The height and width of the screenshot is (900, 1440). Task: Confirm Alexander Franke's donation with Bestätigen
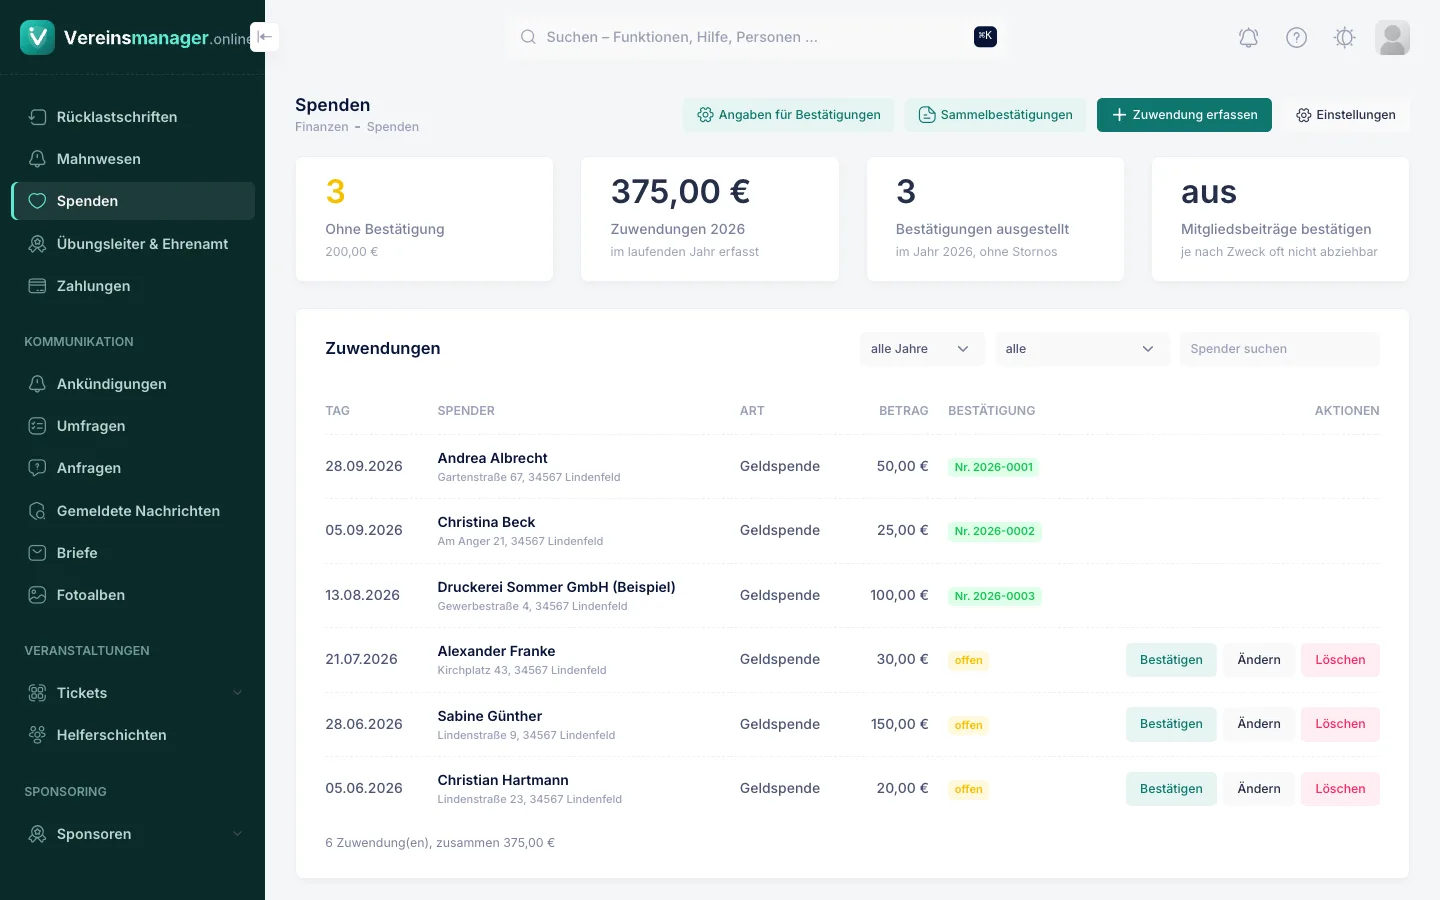click(1171, 660)
